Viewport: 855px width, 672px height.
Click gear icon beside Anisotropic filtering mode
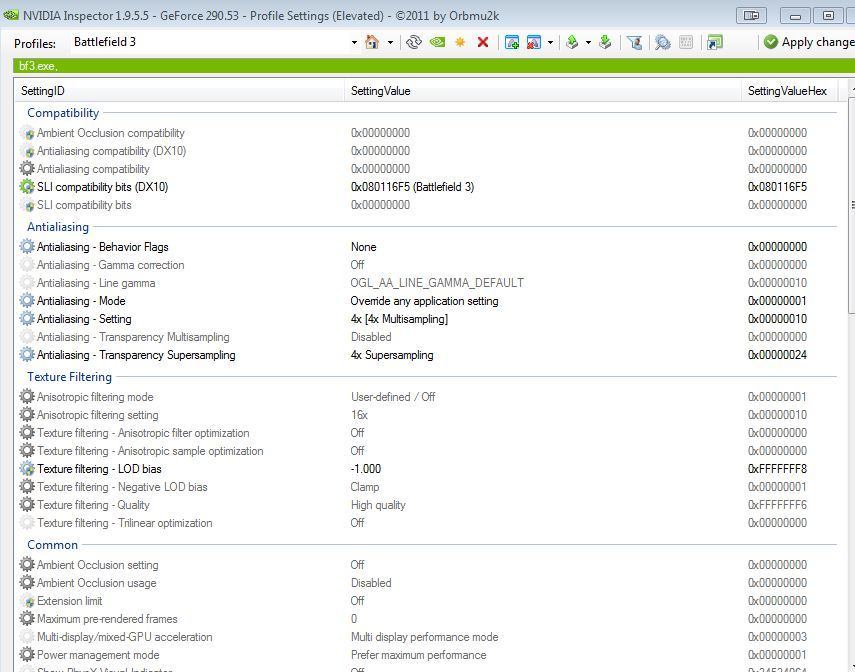pyautogui.click(x=27, y=397)
